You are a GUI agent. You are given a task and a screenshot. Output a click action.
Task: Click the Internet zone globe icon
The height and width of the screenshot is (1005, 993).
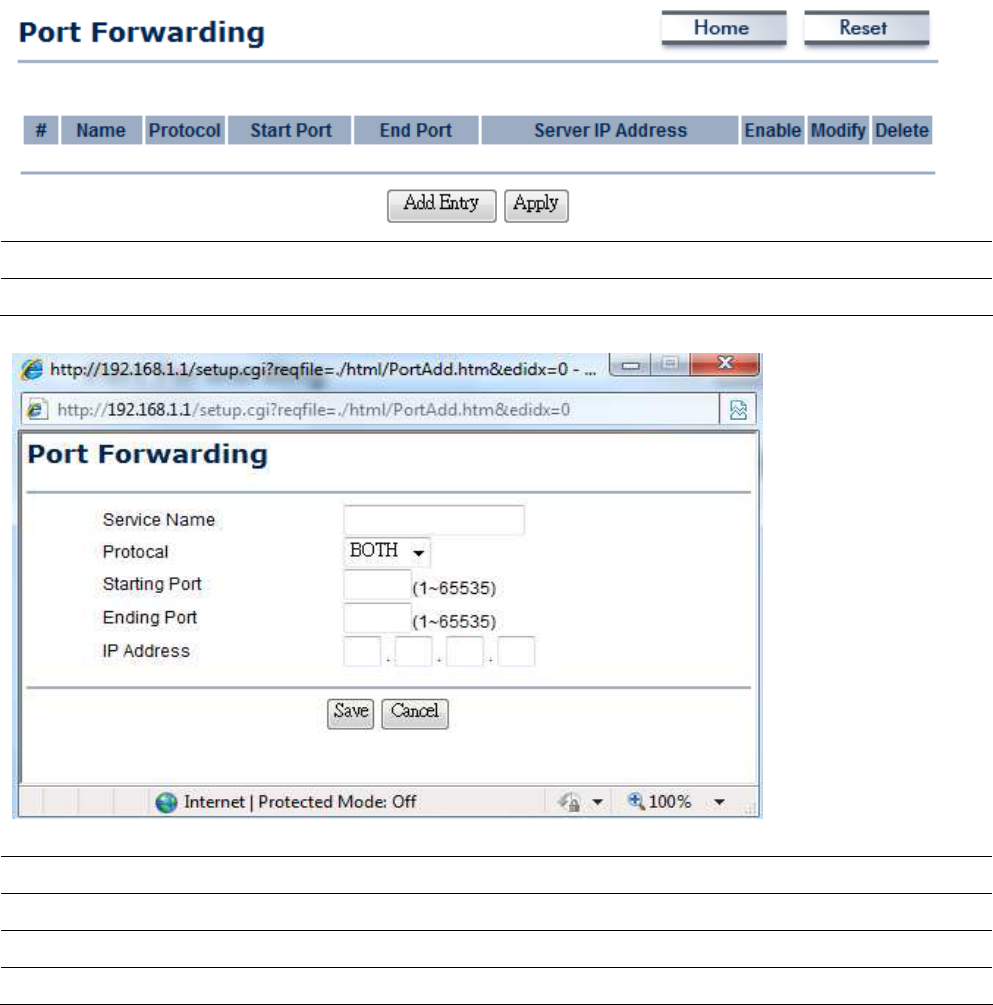click(166, 802)
